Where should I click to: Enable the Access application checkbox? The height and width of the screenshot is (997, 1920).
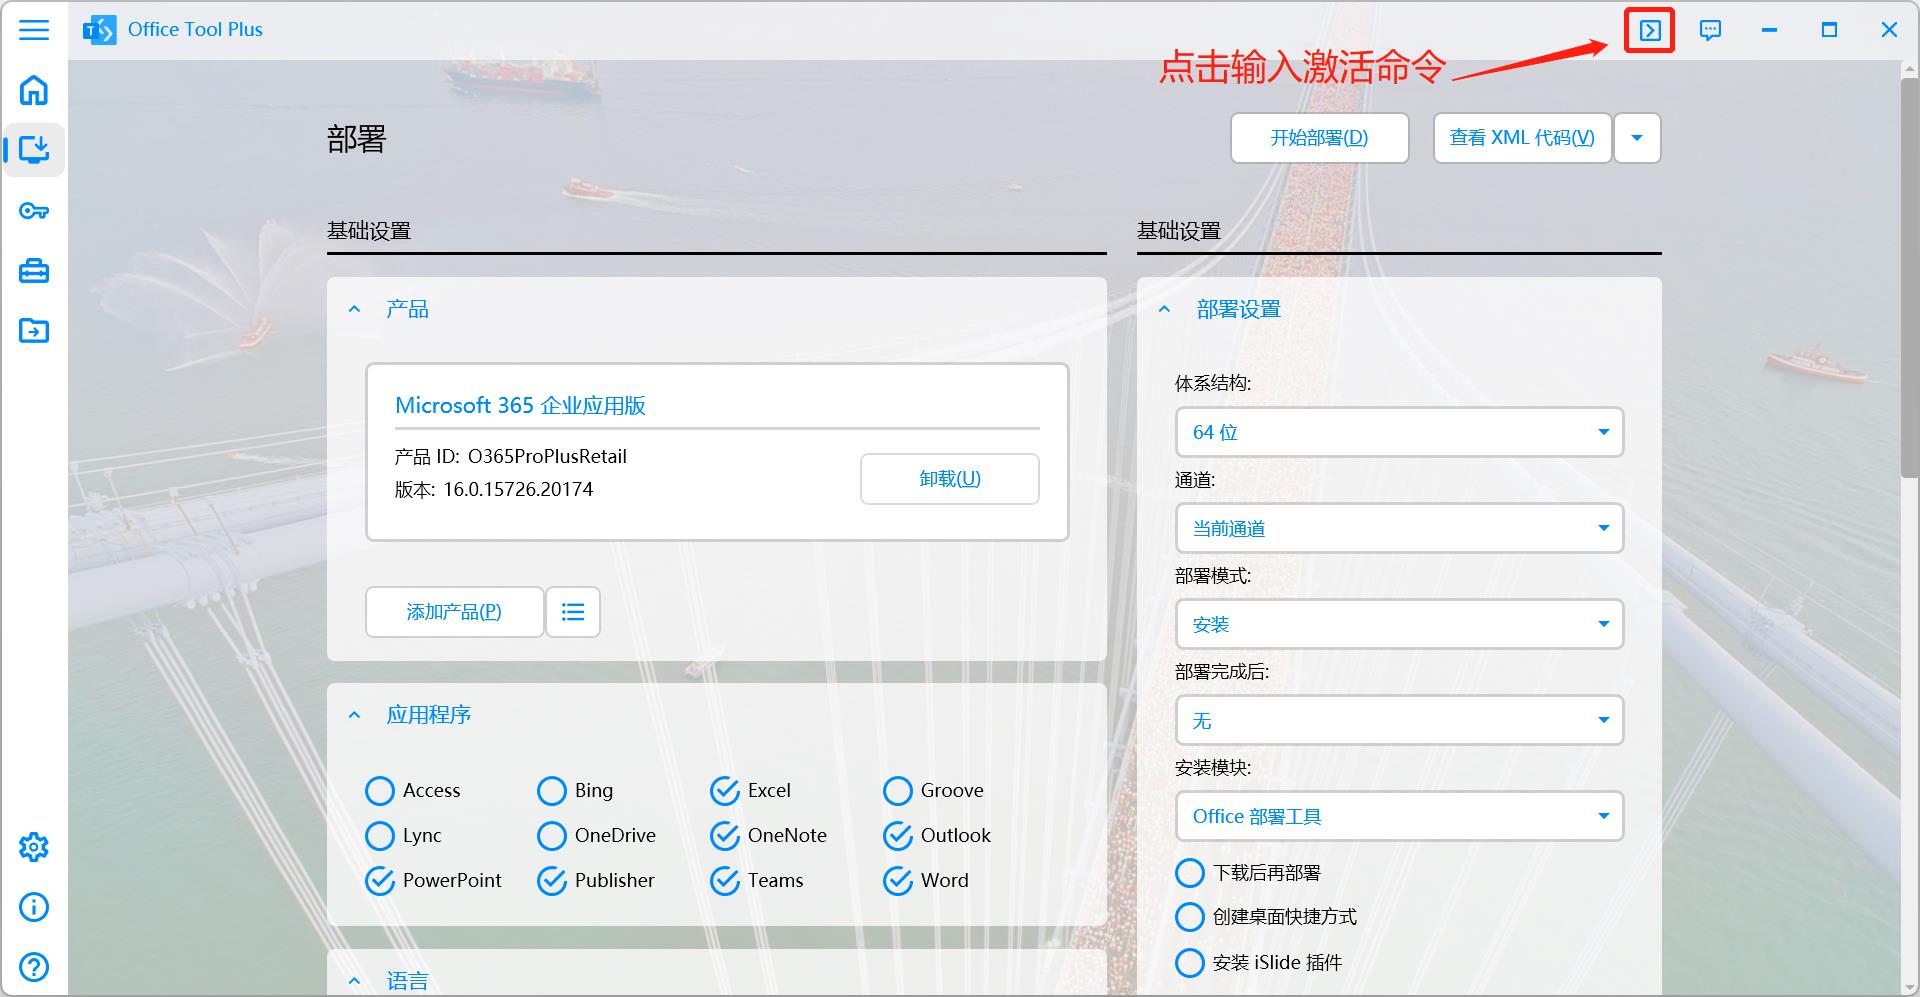coord(380,790)
